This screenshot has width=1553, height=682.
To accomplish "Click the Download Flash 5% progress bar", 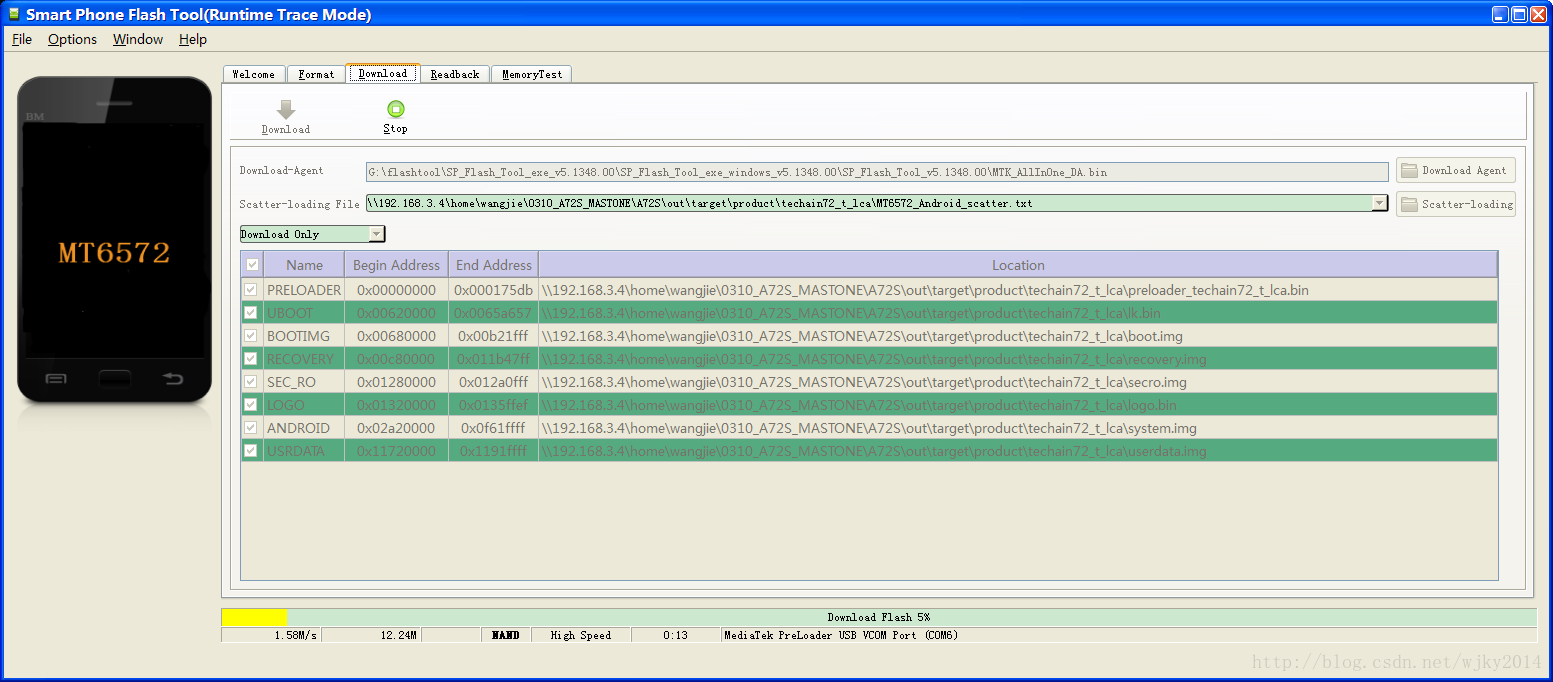I will coord(879,617).
